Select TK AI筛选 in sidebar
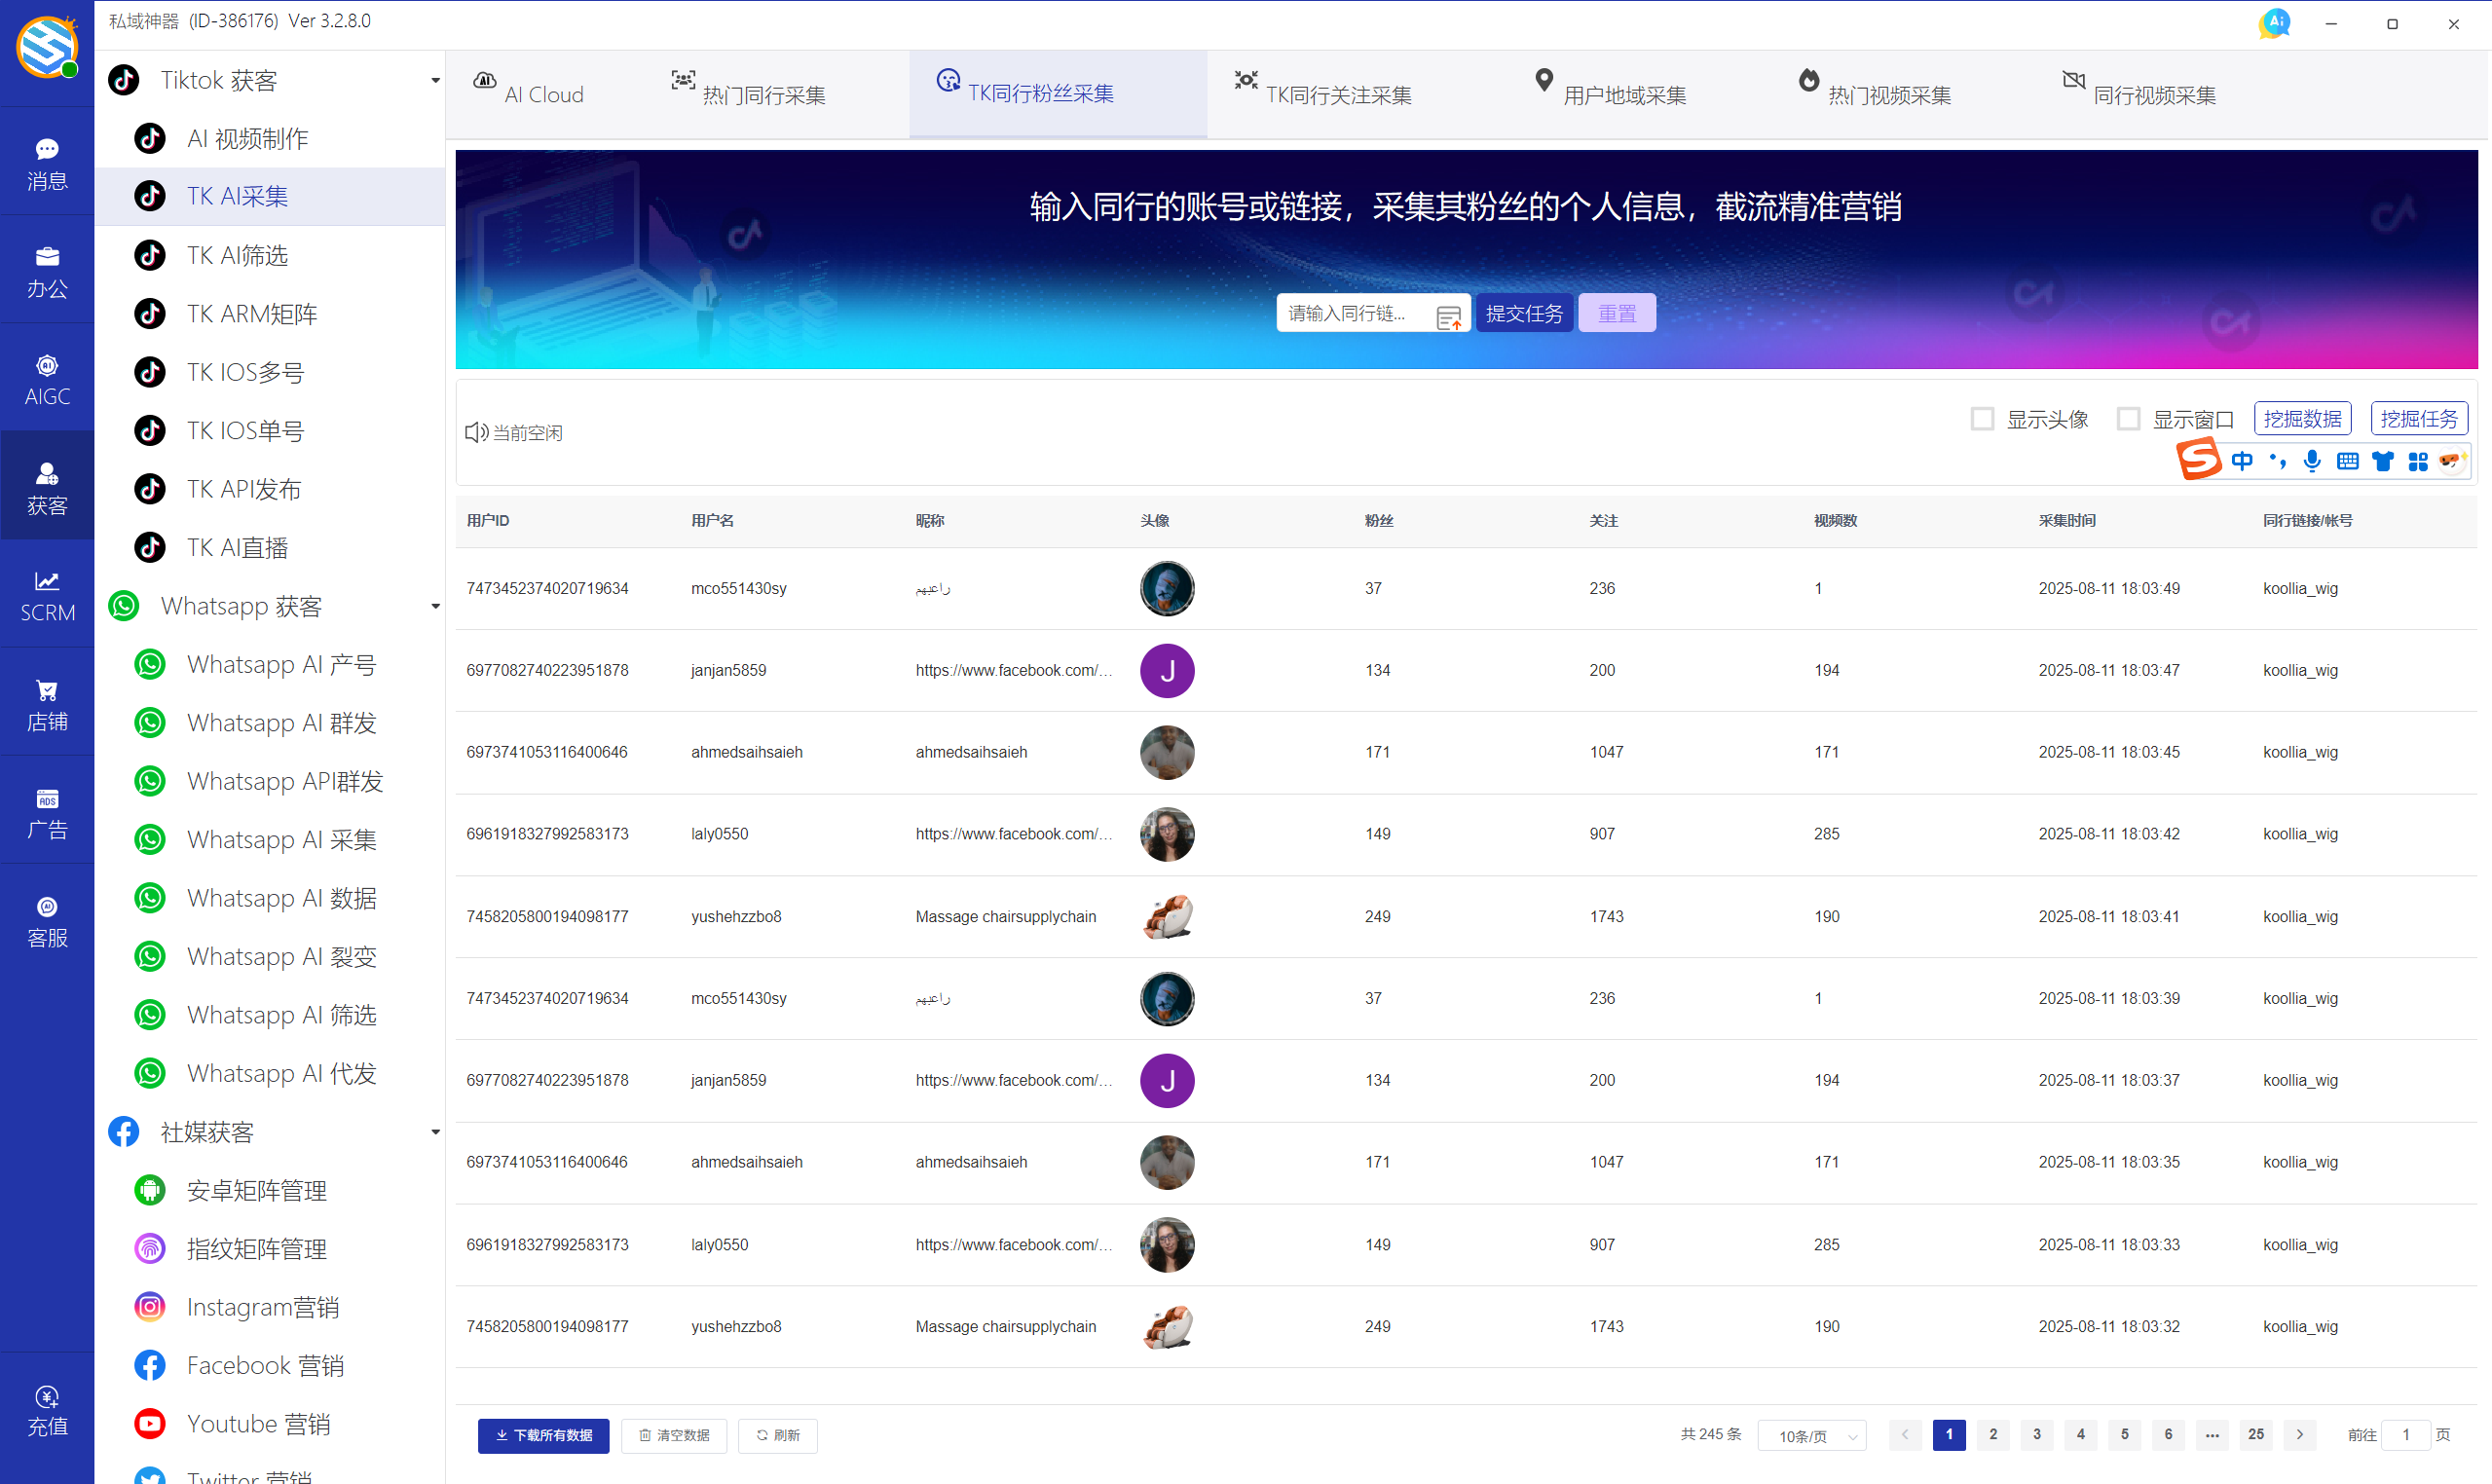Screen dimensions: 2492x1484 (237, 255)
